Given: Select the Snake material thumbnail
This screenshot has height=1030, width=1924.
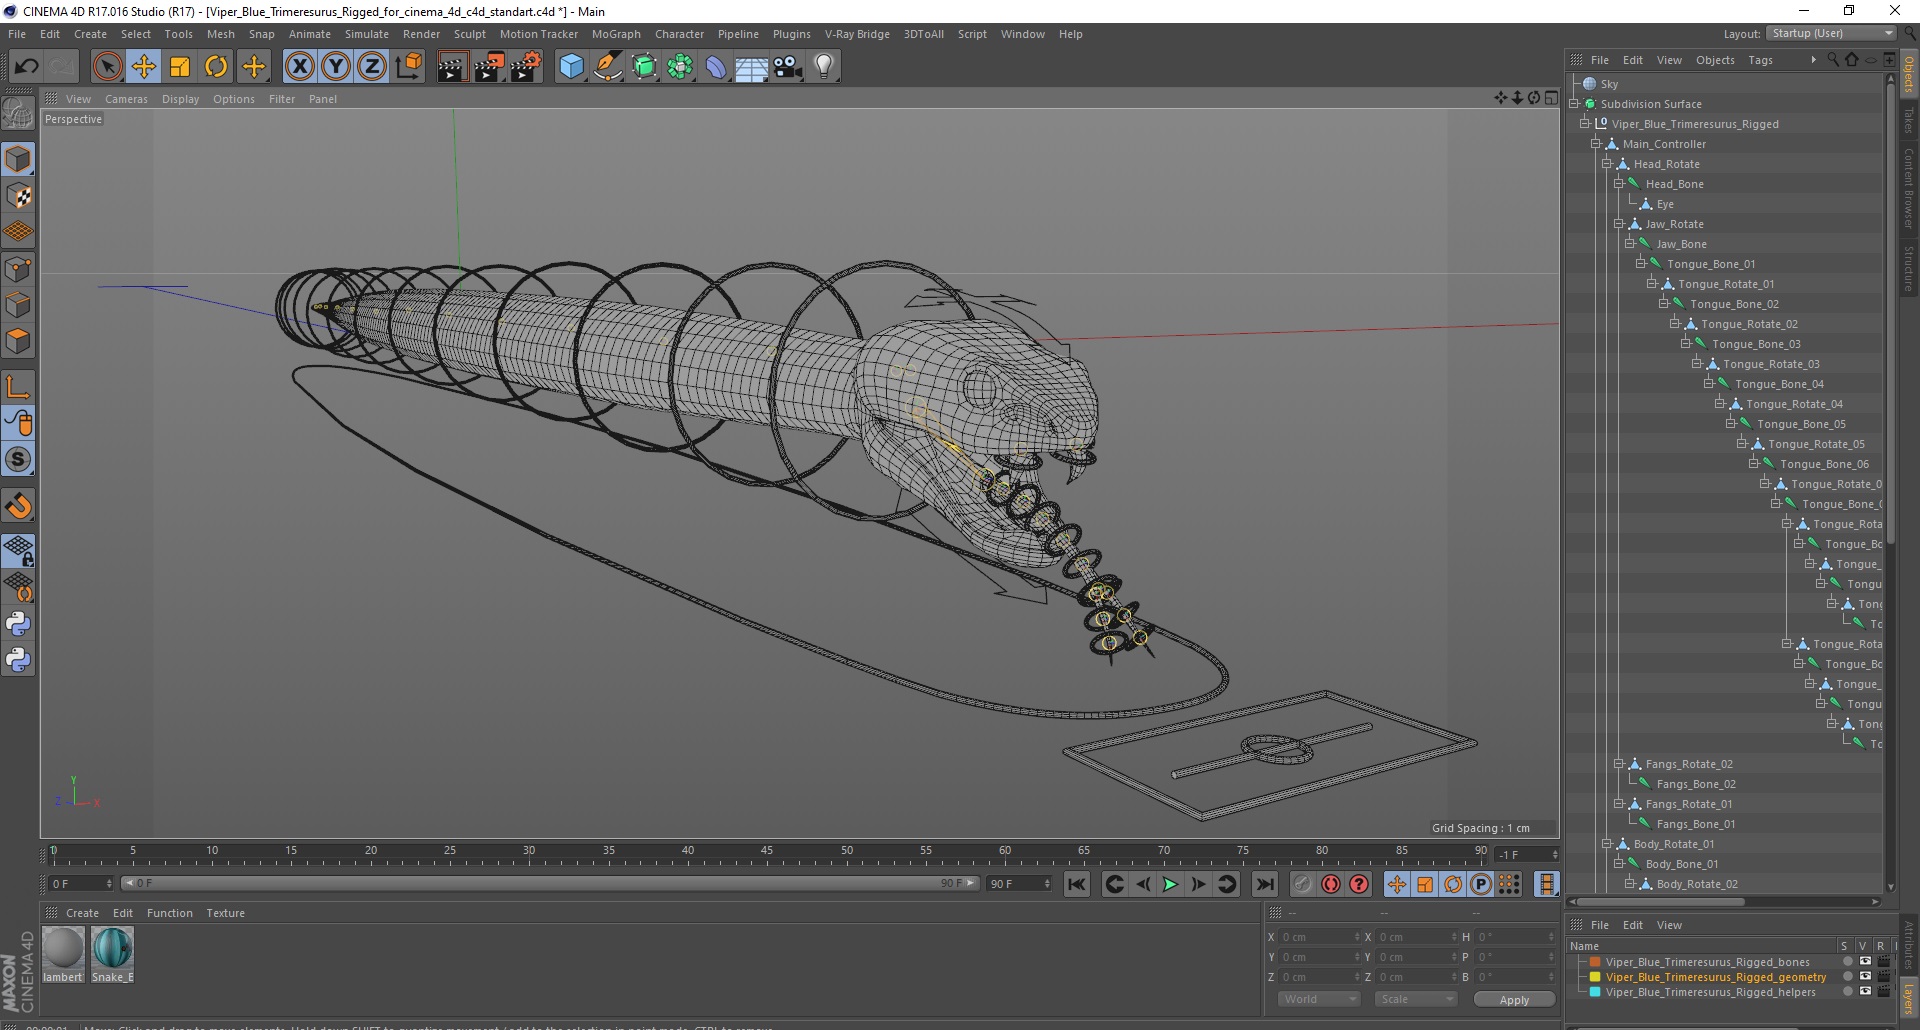Looking at the screenshot, I should 112,955.
